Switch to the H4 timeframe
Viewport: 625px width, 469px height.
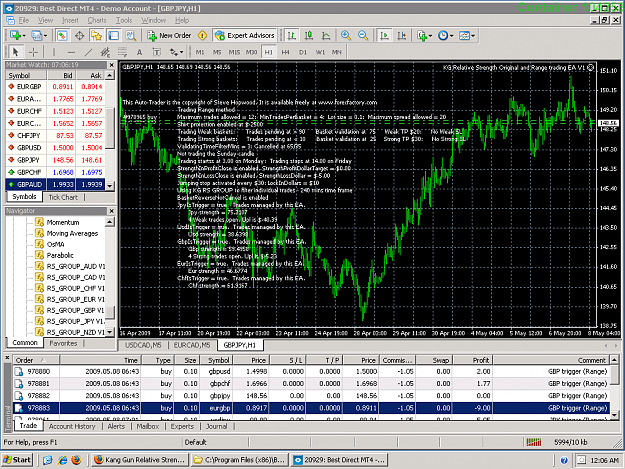285,52
